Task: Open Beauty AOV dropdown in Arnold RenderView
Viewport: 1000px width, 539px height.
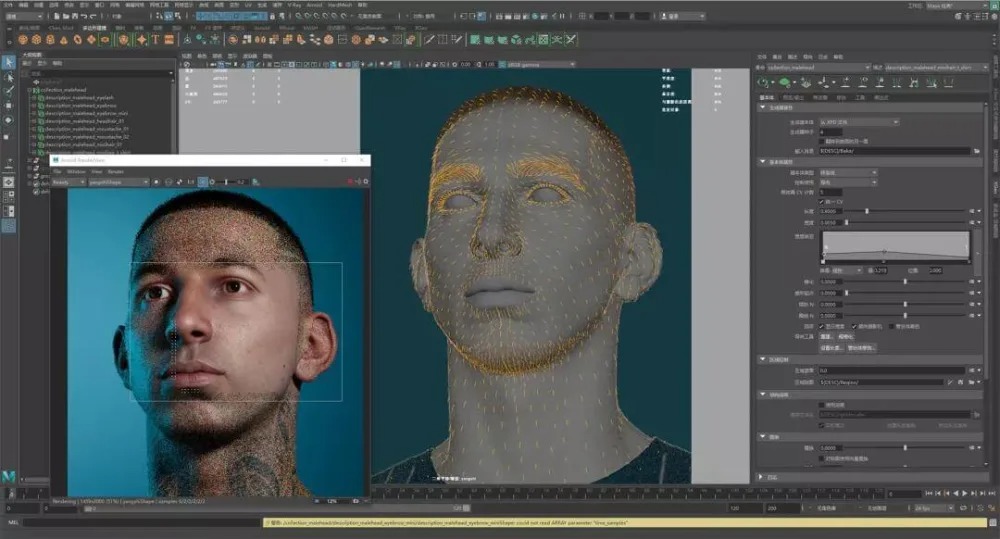Action: 69,182
